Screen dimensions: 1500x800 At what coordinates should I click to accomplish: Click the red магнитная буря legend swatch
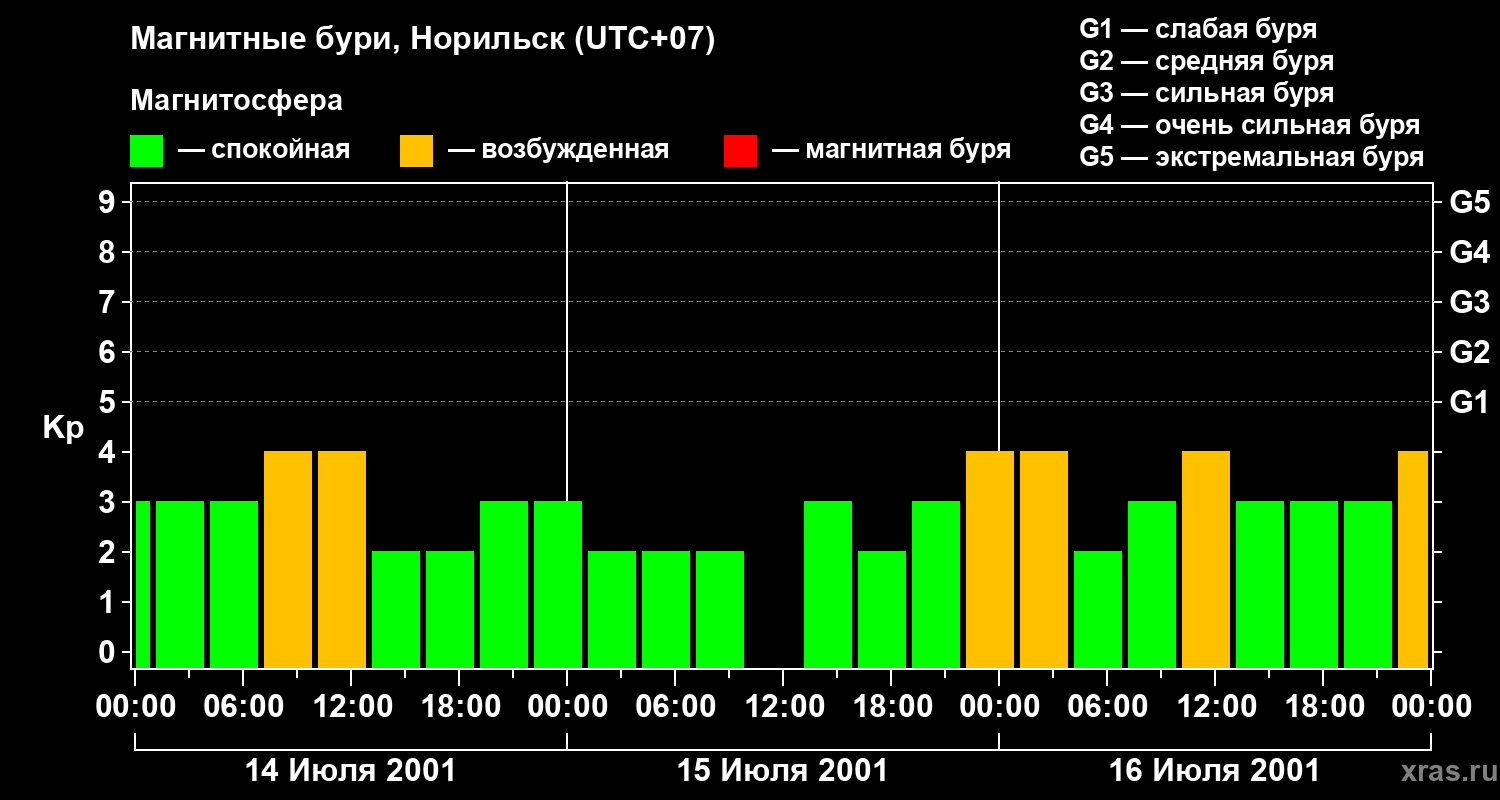(x=740, y=151)
